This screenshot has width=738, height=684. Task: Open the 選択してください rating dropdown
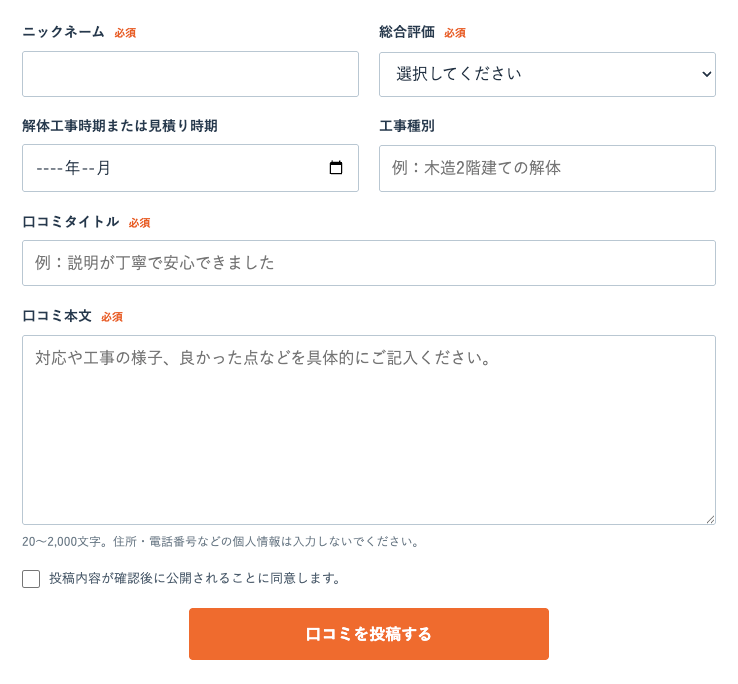[547, 74]
